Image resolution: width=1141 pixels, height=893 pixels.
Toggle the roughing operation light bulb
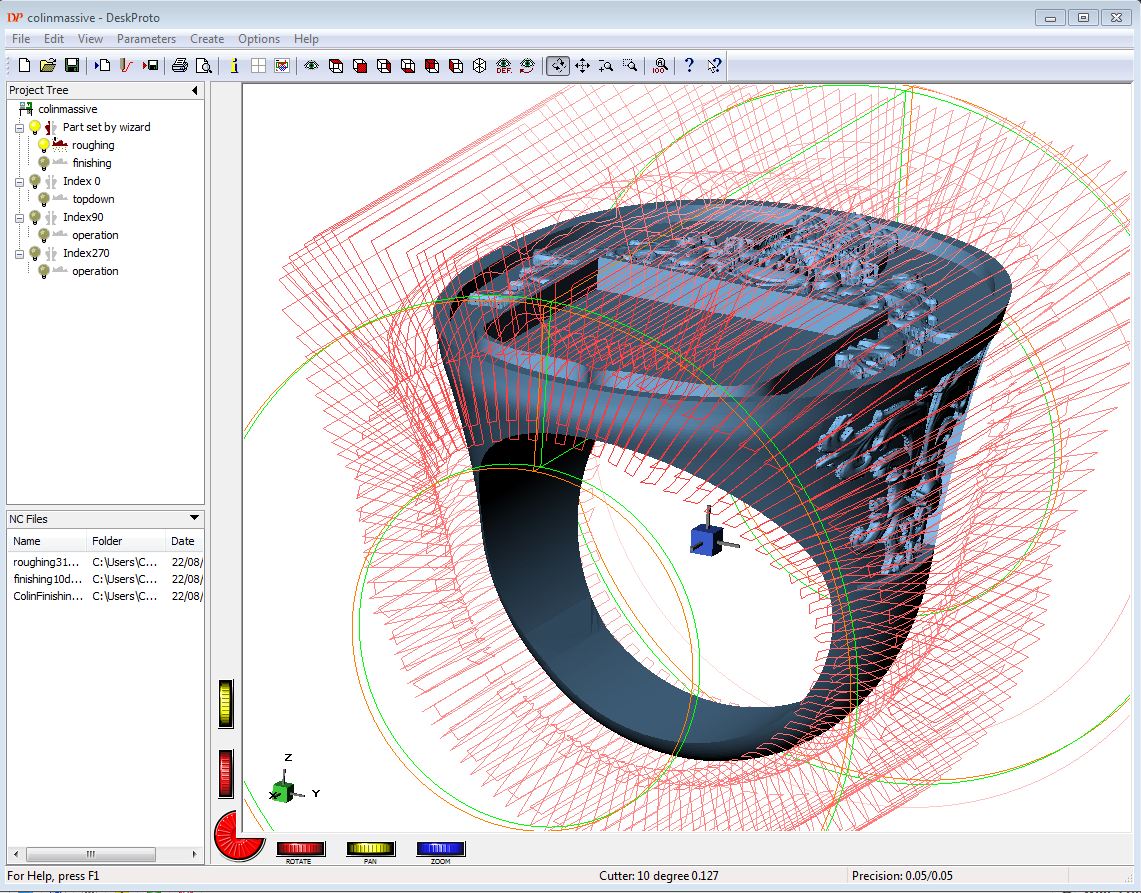[x=44, y=145]
